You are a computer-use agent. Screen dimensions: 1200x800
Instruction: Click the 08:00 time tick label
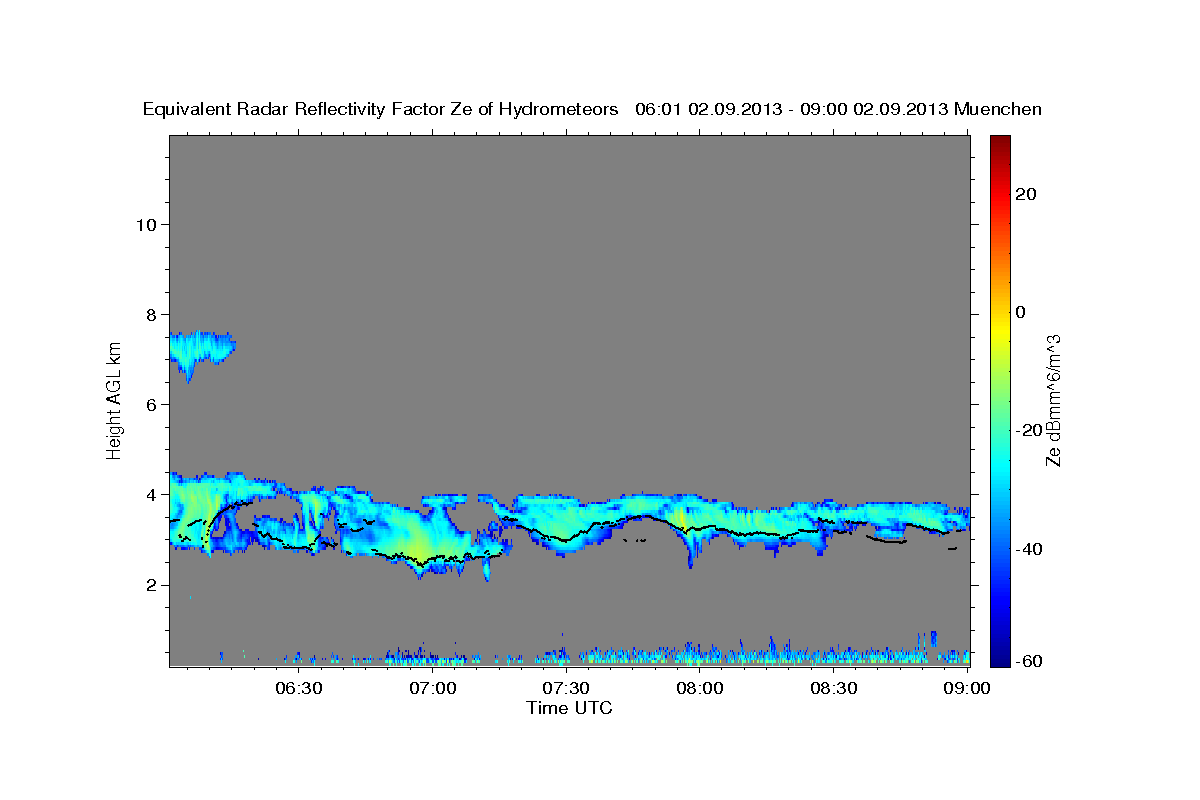coord(700,688)
